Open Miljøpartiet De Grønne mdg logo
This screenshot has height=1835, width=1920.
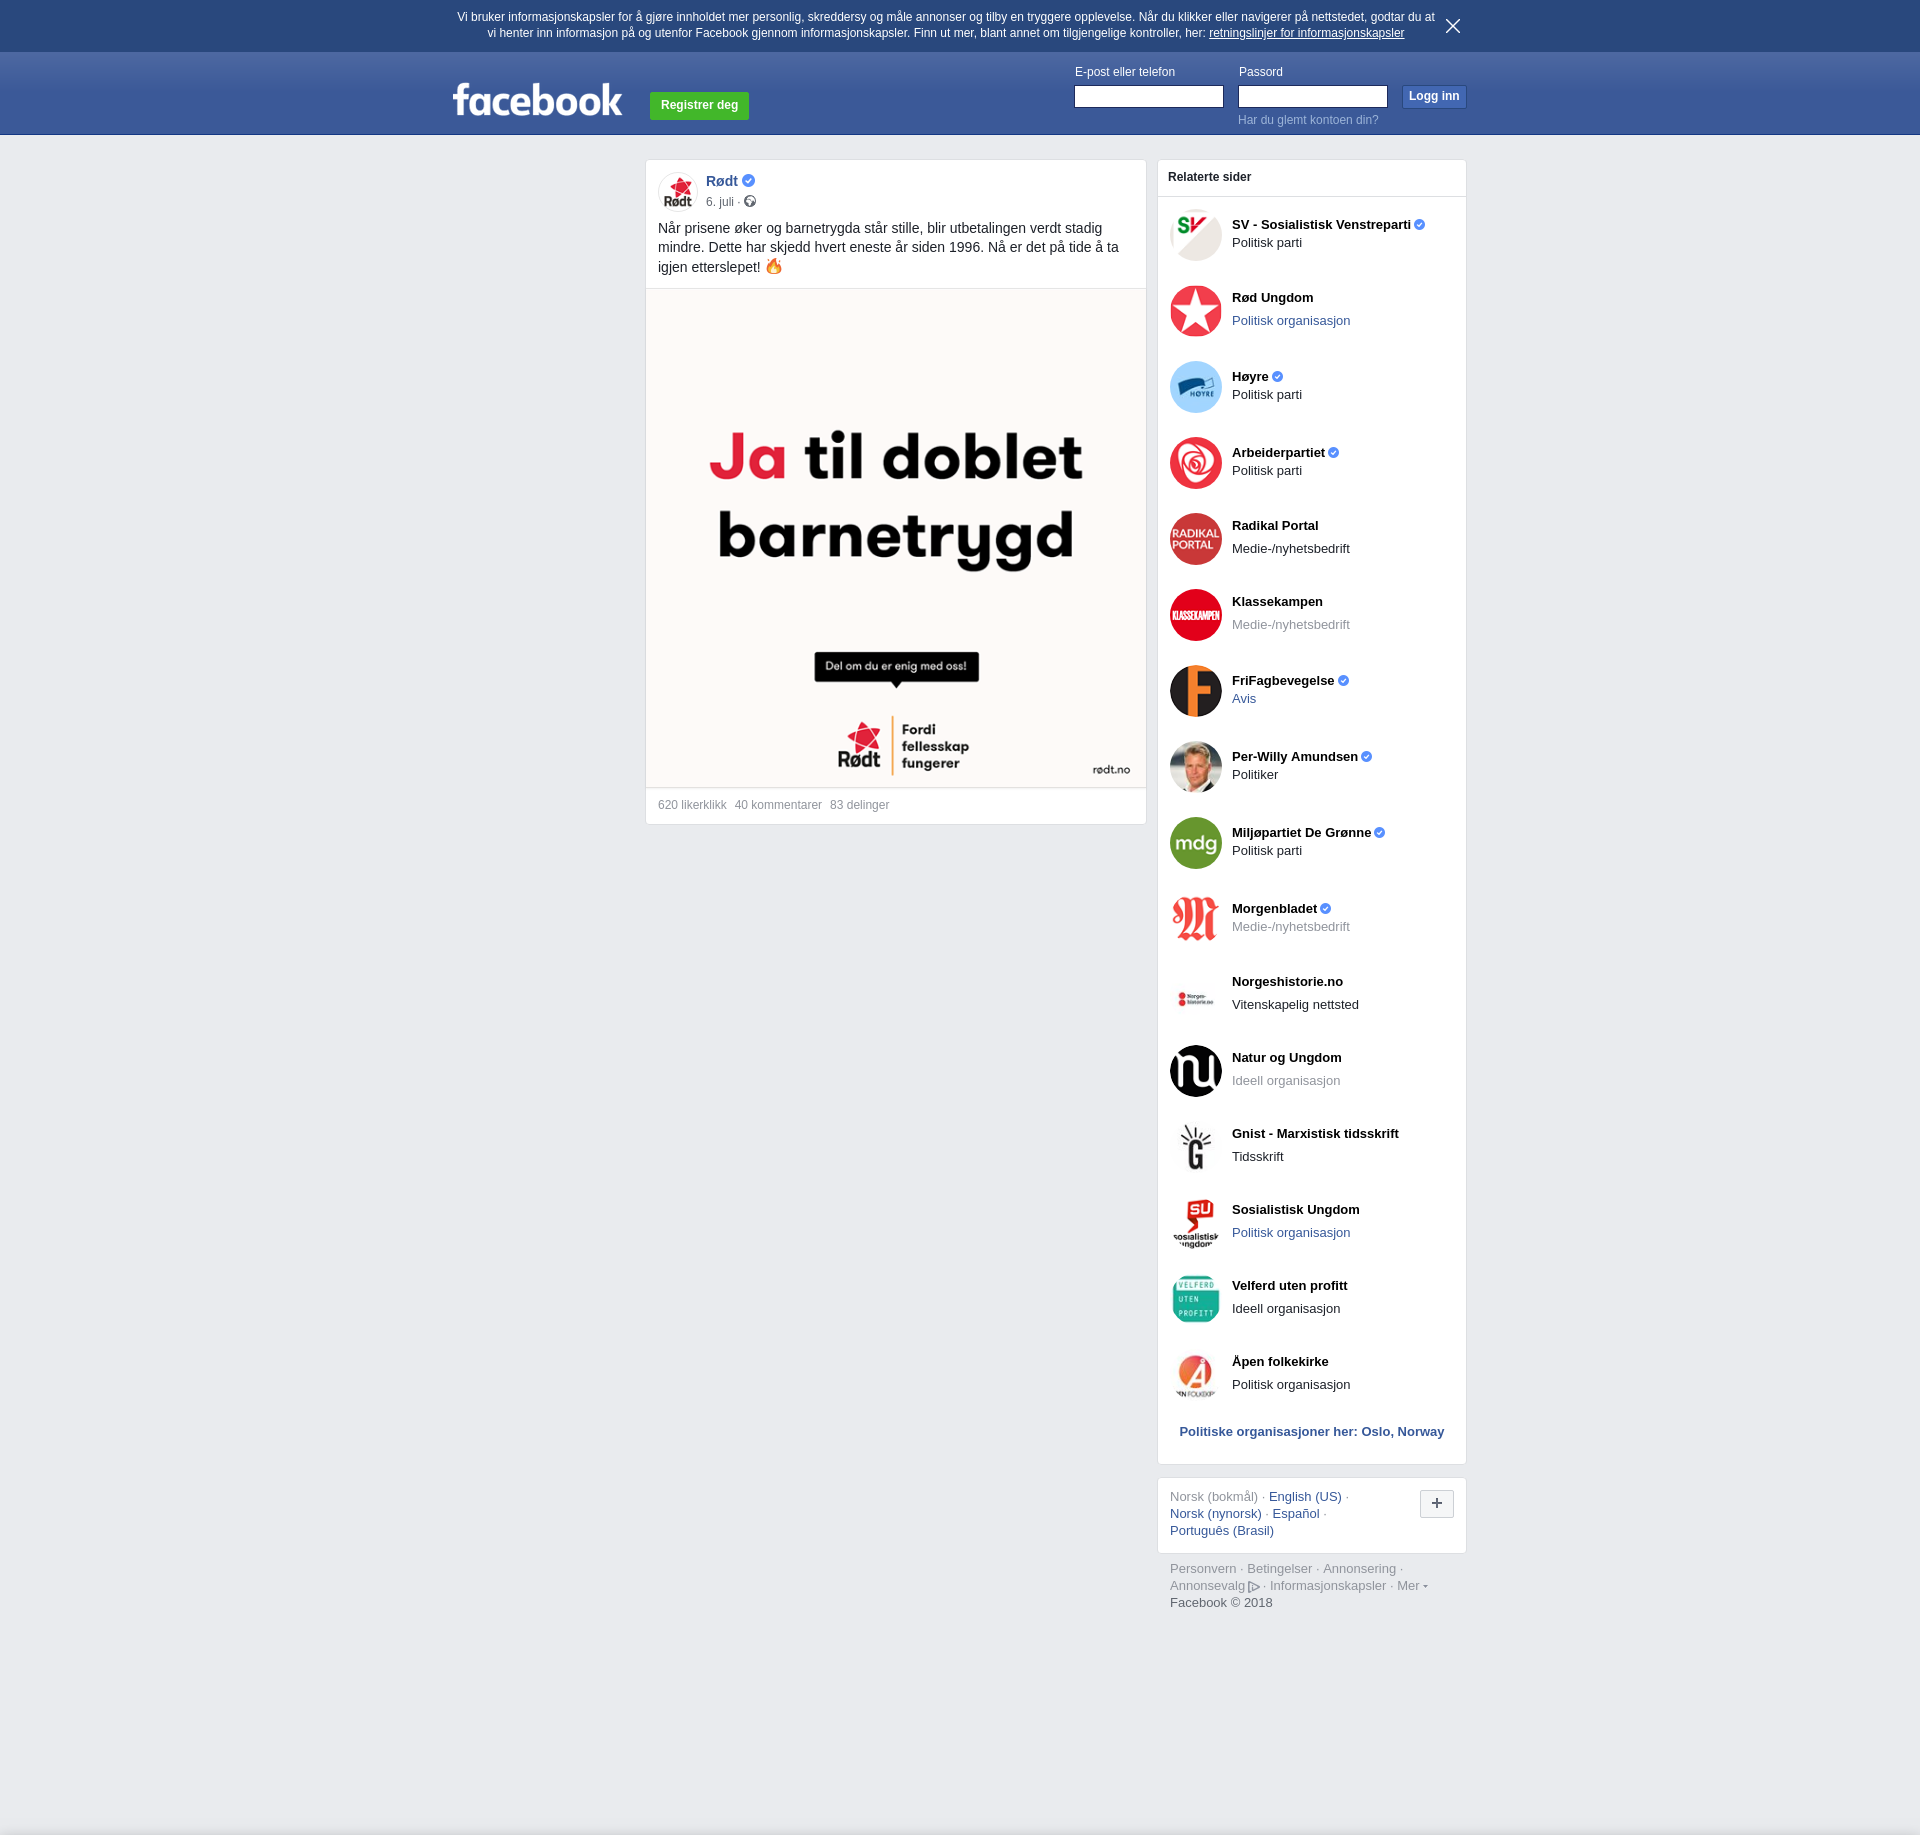(1196, 843)
